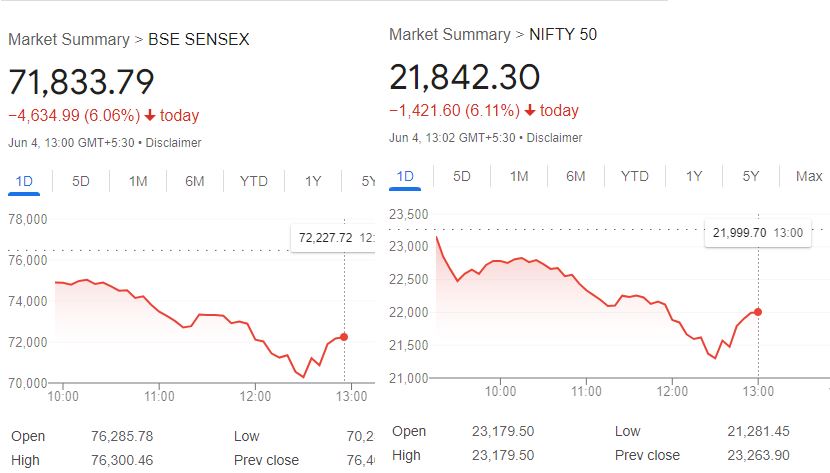Open the 5Y tab for NIFTY 50
830x473 pixels.
point(751,177)
